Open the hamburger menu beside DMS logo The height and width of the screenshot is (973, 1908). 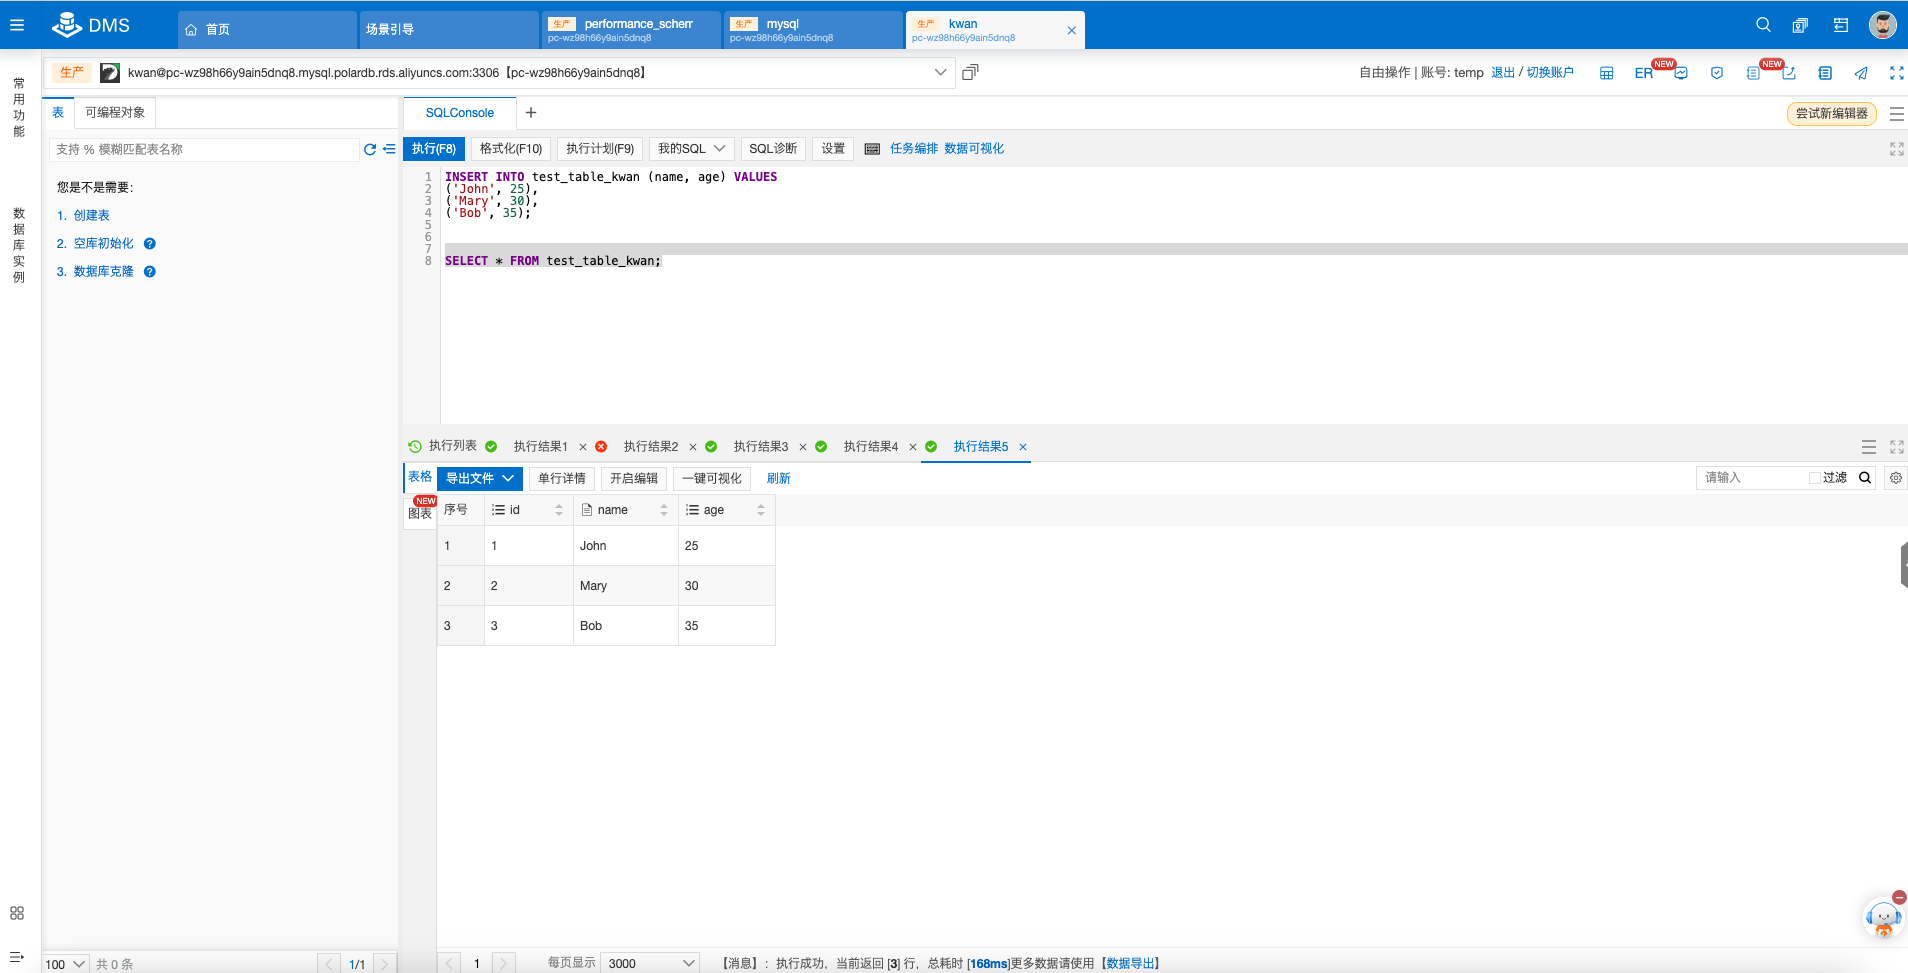(17, 25)
